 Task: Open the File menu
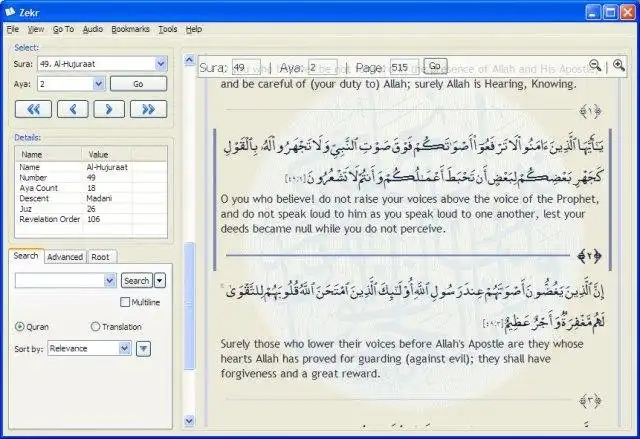coord(13,29)
